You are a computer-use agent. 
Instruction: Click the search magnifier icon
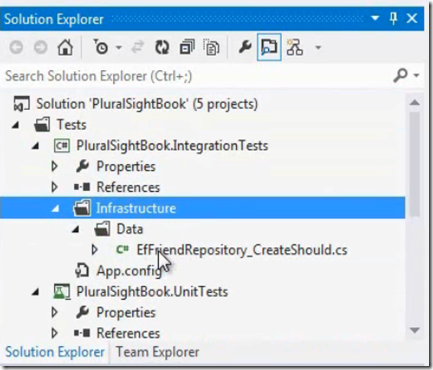[x=400, y=76]
